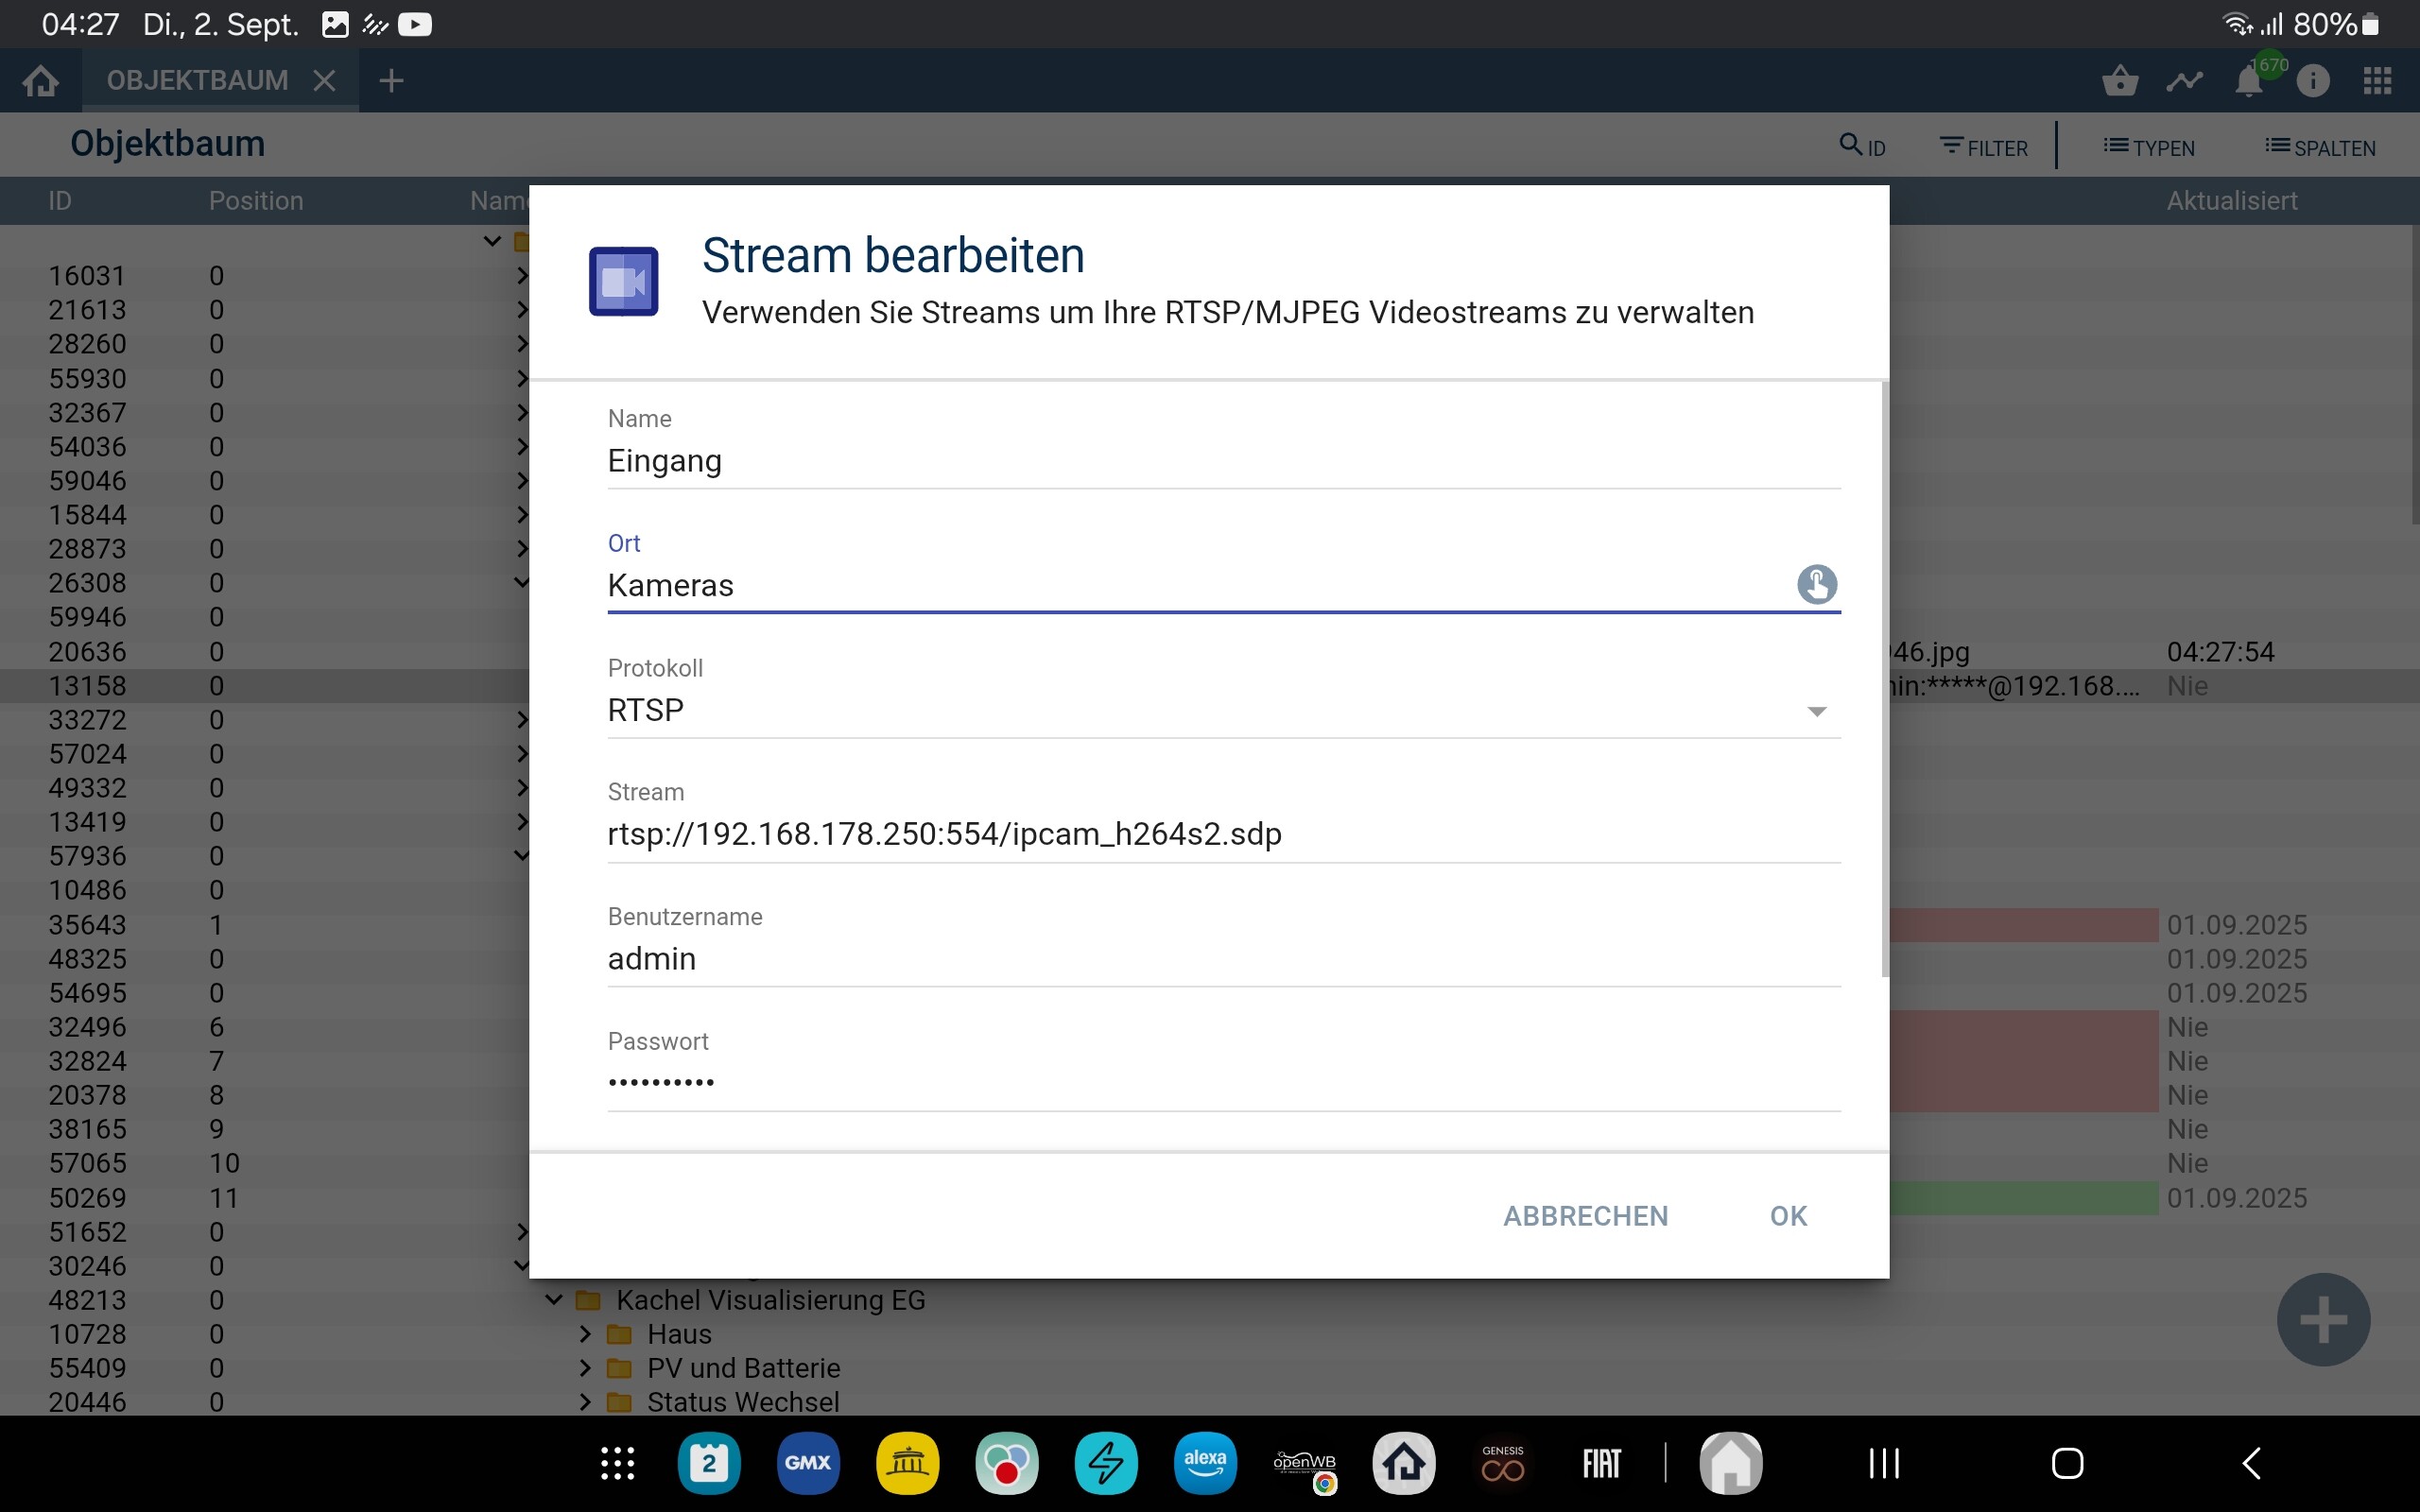Expand the Status Wechsel folder
The width and height of the screenshot is (2420, 1512).
point(586,1402)
